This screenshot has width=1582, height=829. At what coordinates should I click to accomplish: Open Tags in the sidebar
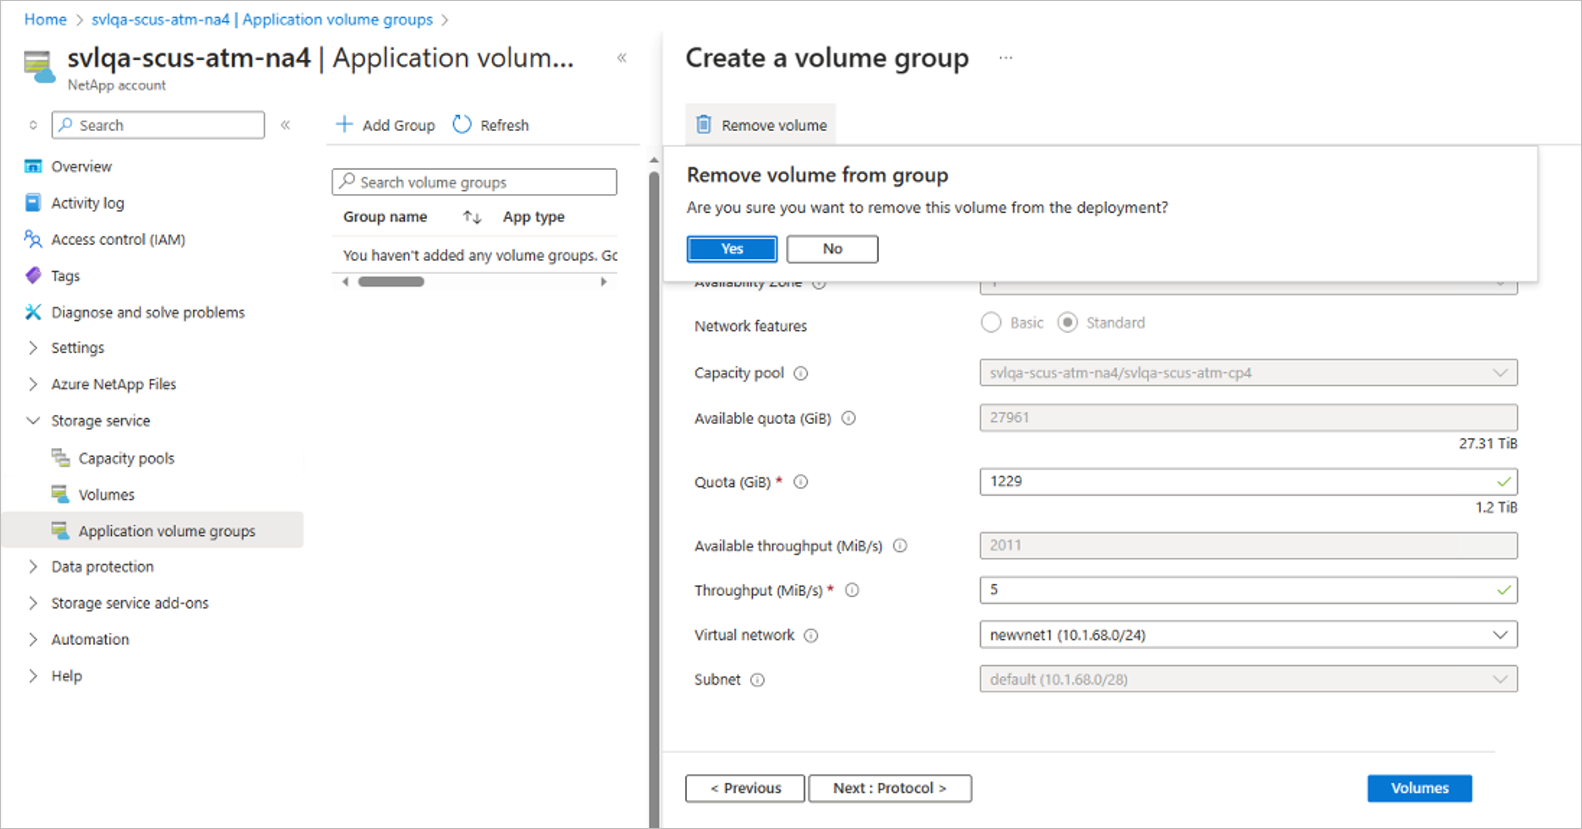pyautogui.click(x=66, y=276)
